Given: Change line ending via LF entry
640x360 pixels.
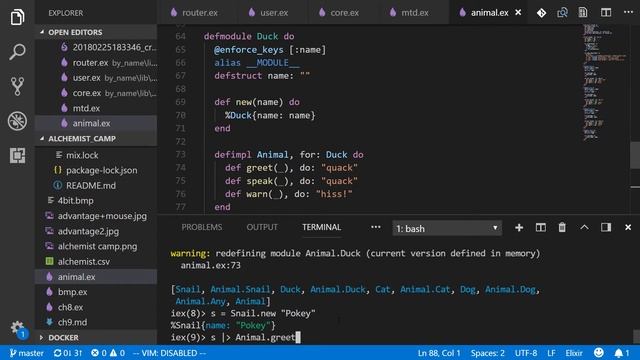Looking at the screenshot, I should [x=551, y=353].
